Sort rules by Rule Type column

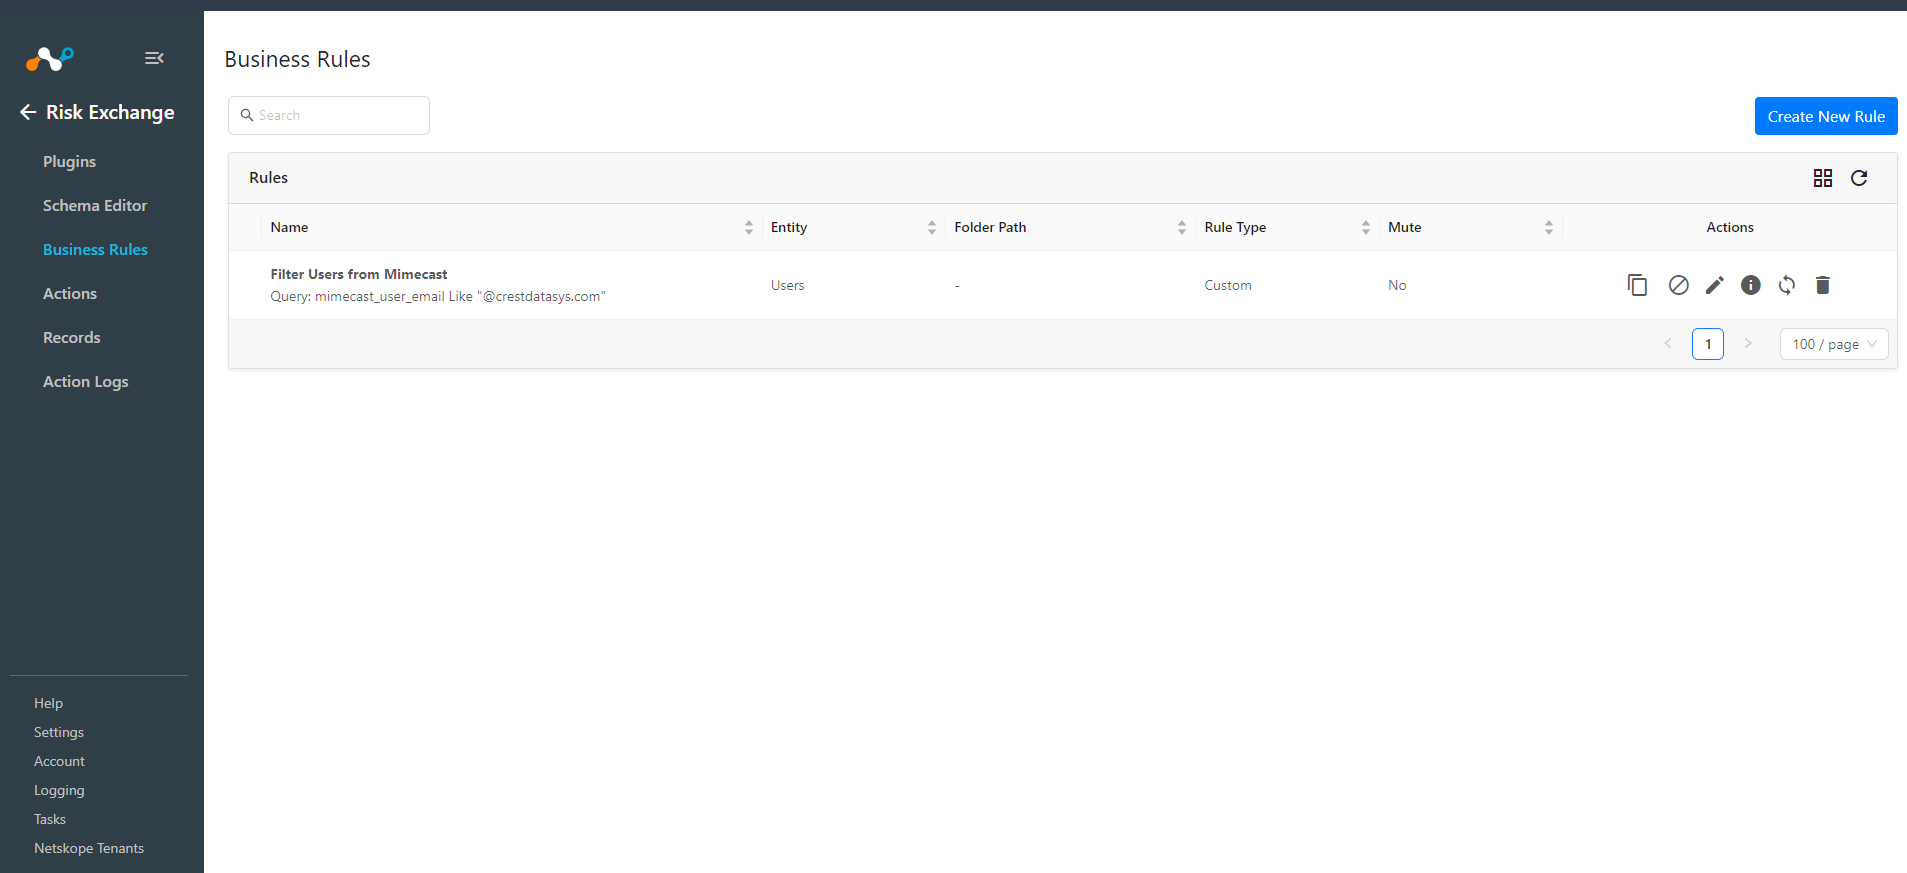point(1366,228)
